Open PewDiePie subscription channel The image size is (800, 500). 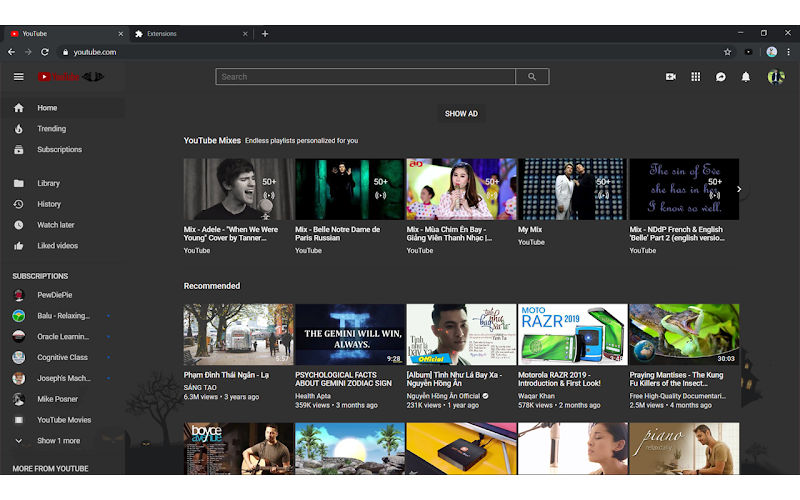point(62,295)
